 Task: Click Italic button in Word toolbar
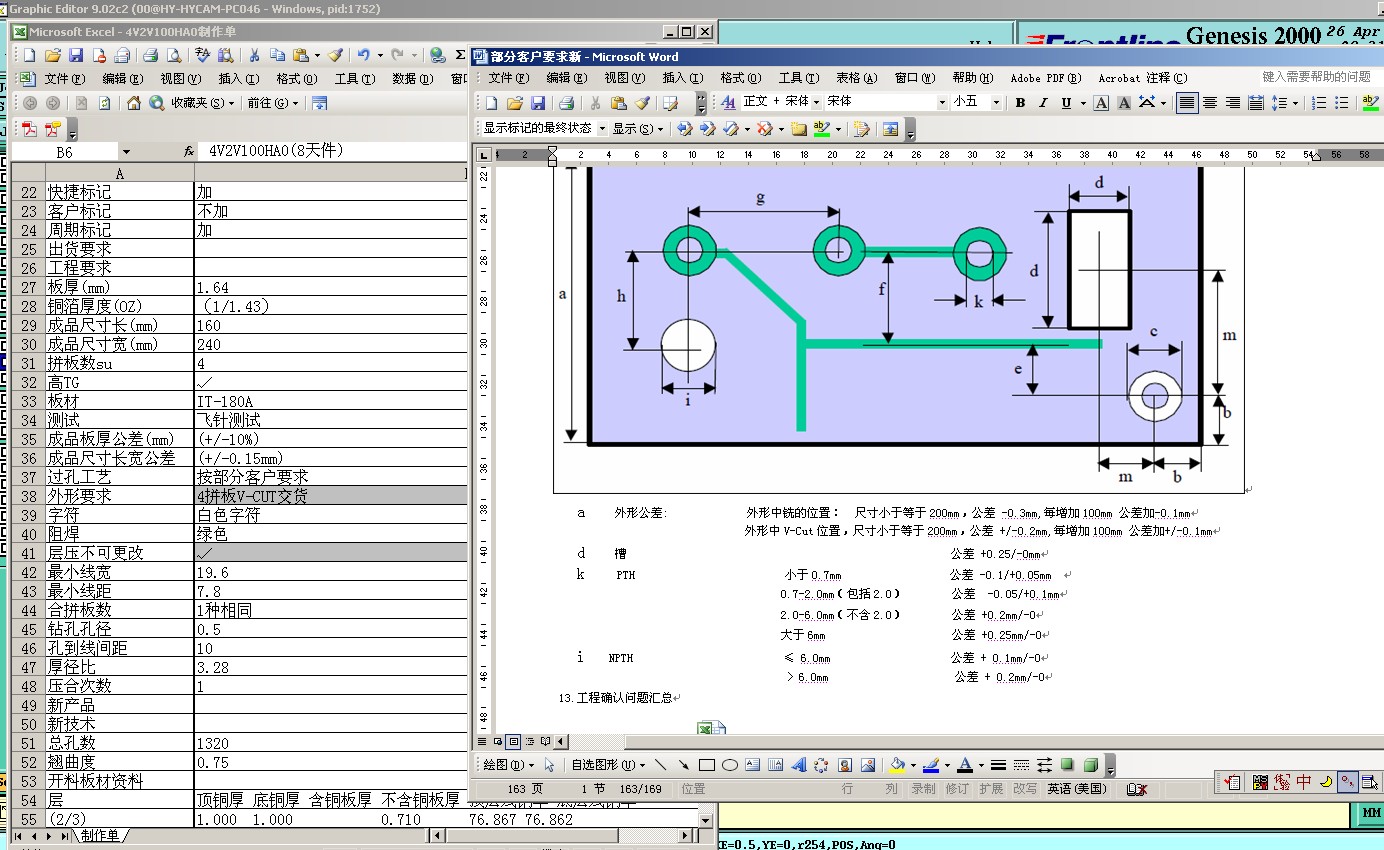click(x=1043, y=102)
